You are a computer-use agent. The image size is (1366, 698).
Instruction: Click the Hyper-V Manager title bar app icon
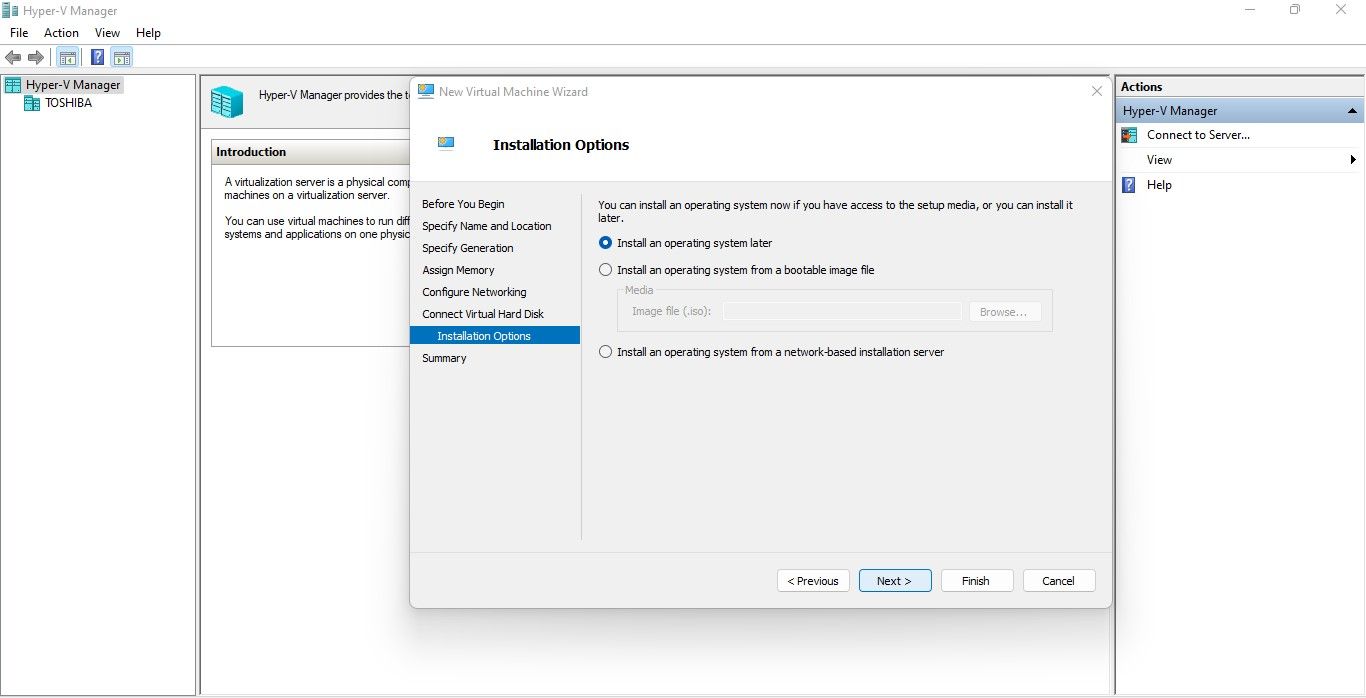[x=10, y=10]
